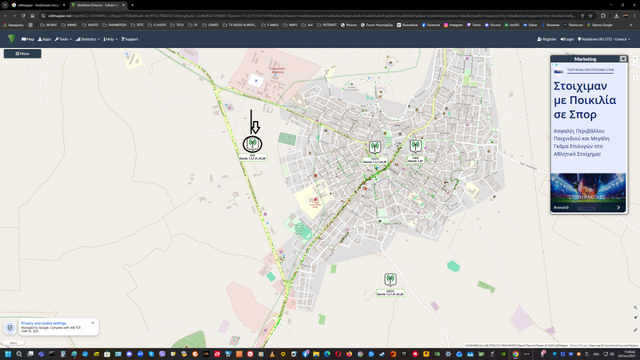The image size is (640, 360).
Task: Open a new browser tab
Action: 132,5
